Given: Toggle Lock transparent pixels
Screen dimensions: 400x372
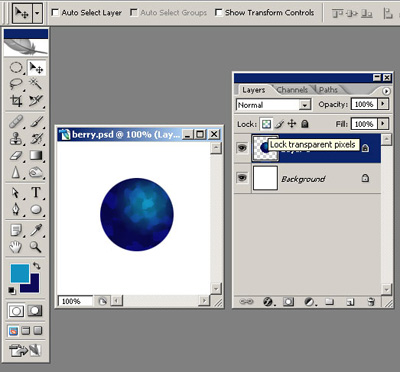Looking at the screenshot, I should (266, 124).
